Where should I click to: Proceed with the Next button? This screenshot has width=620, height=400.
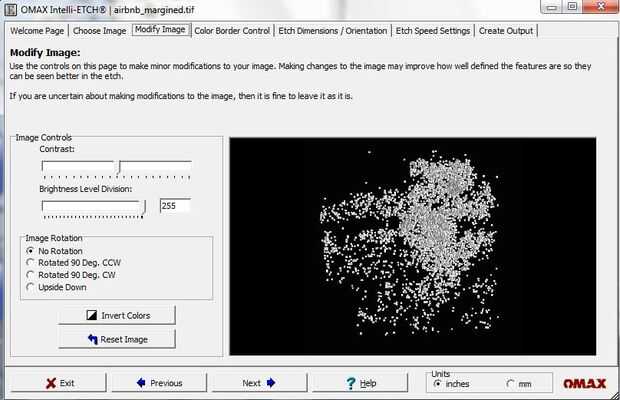tap(259, 383)
